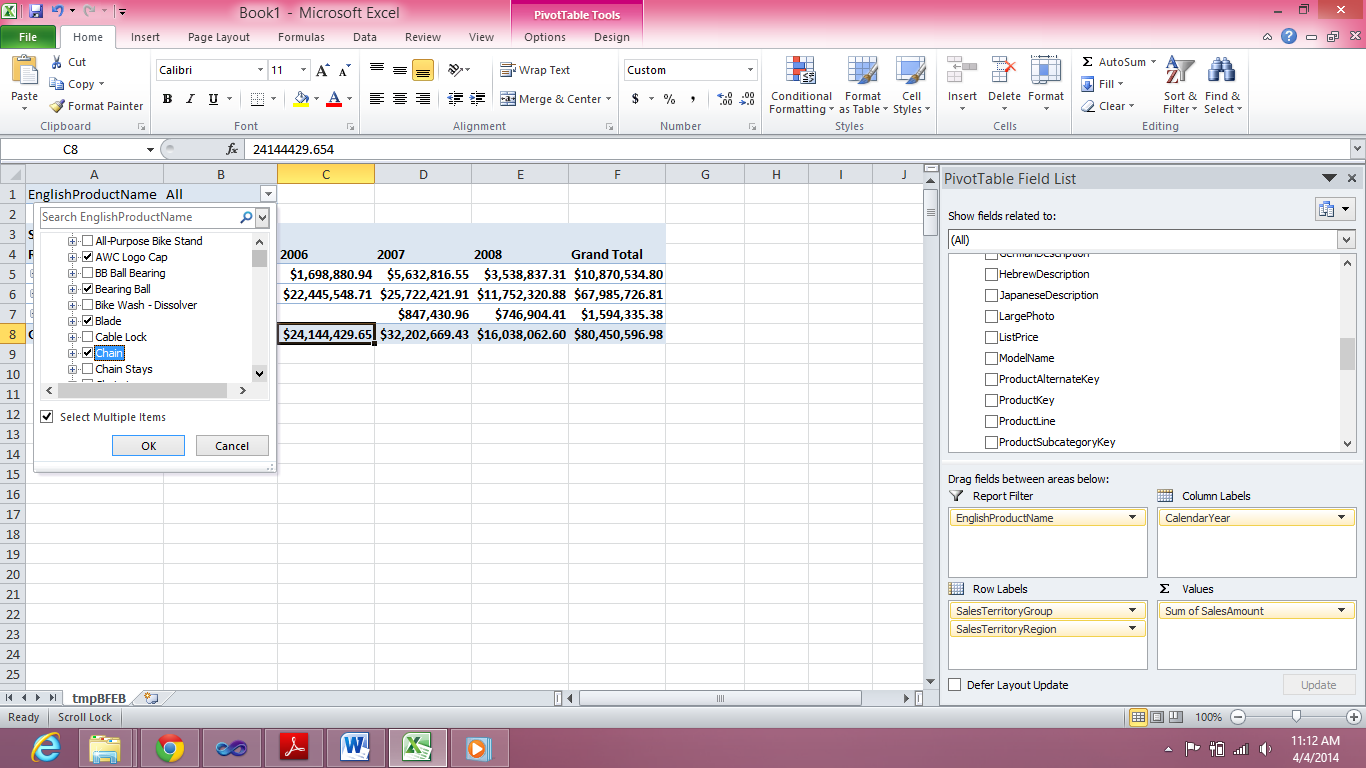Click Cancel in the filter popup
This screenshot has width=1366, height=768.
(x=232, y=446)
